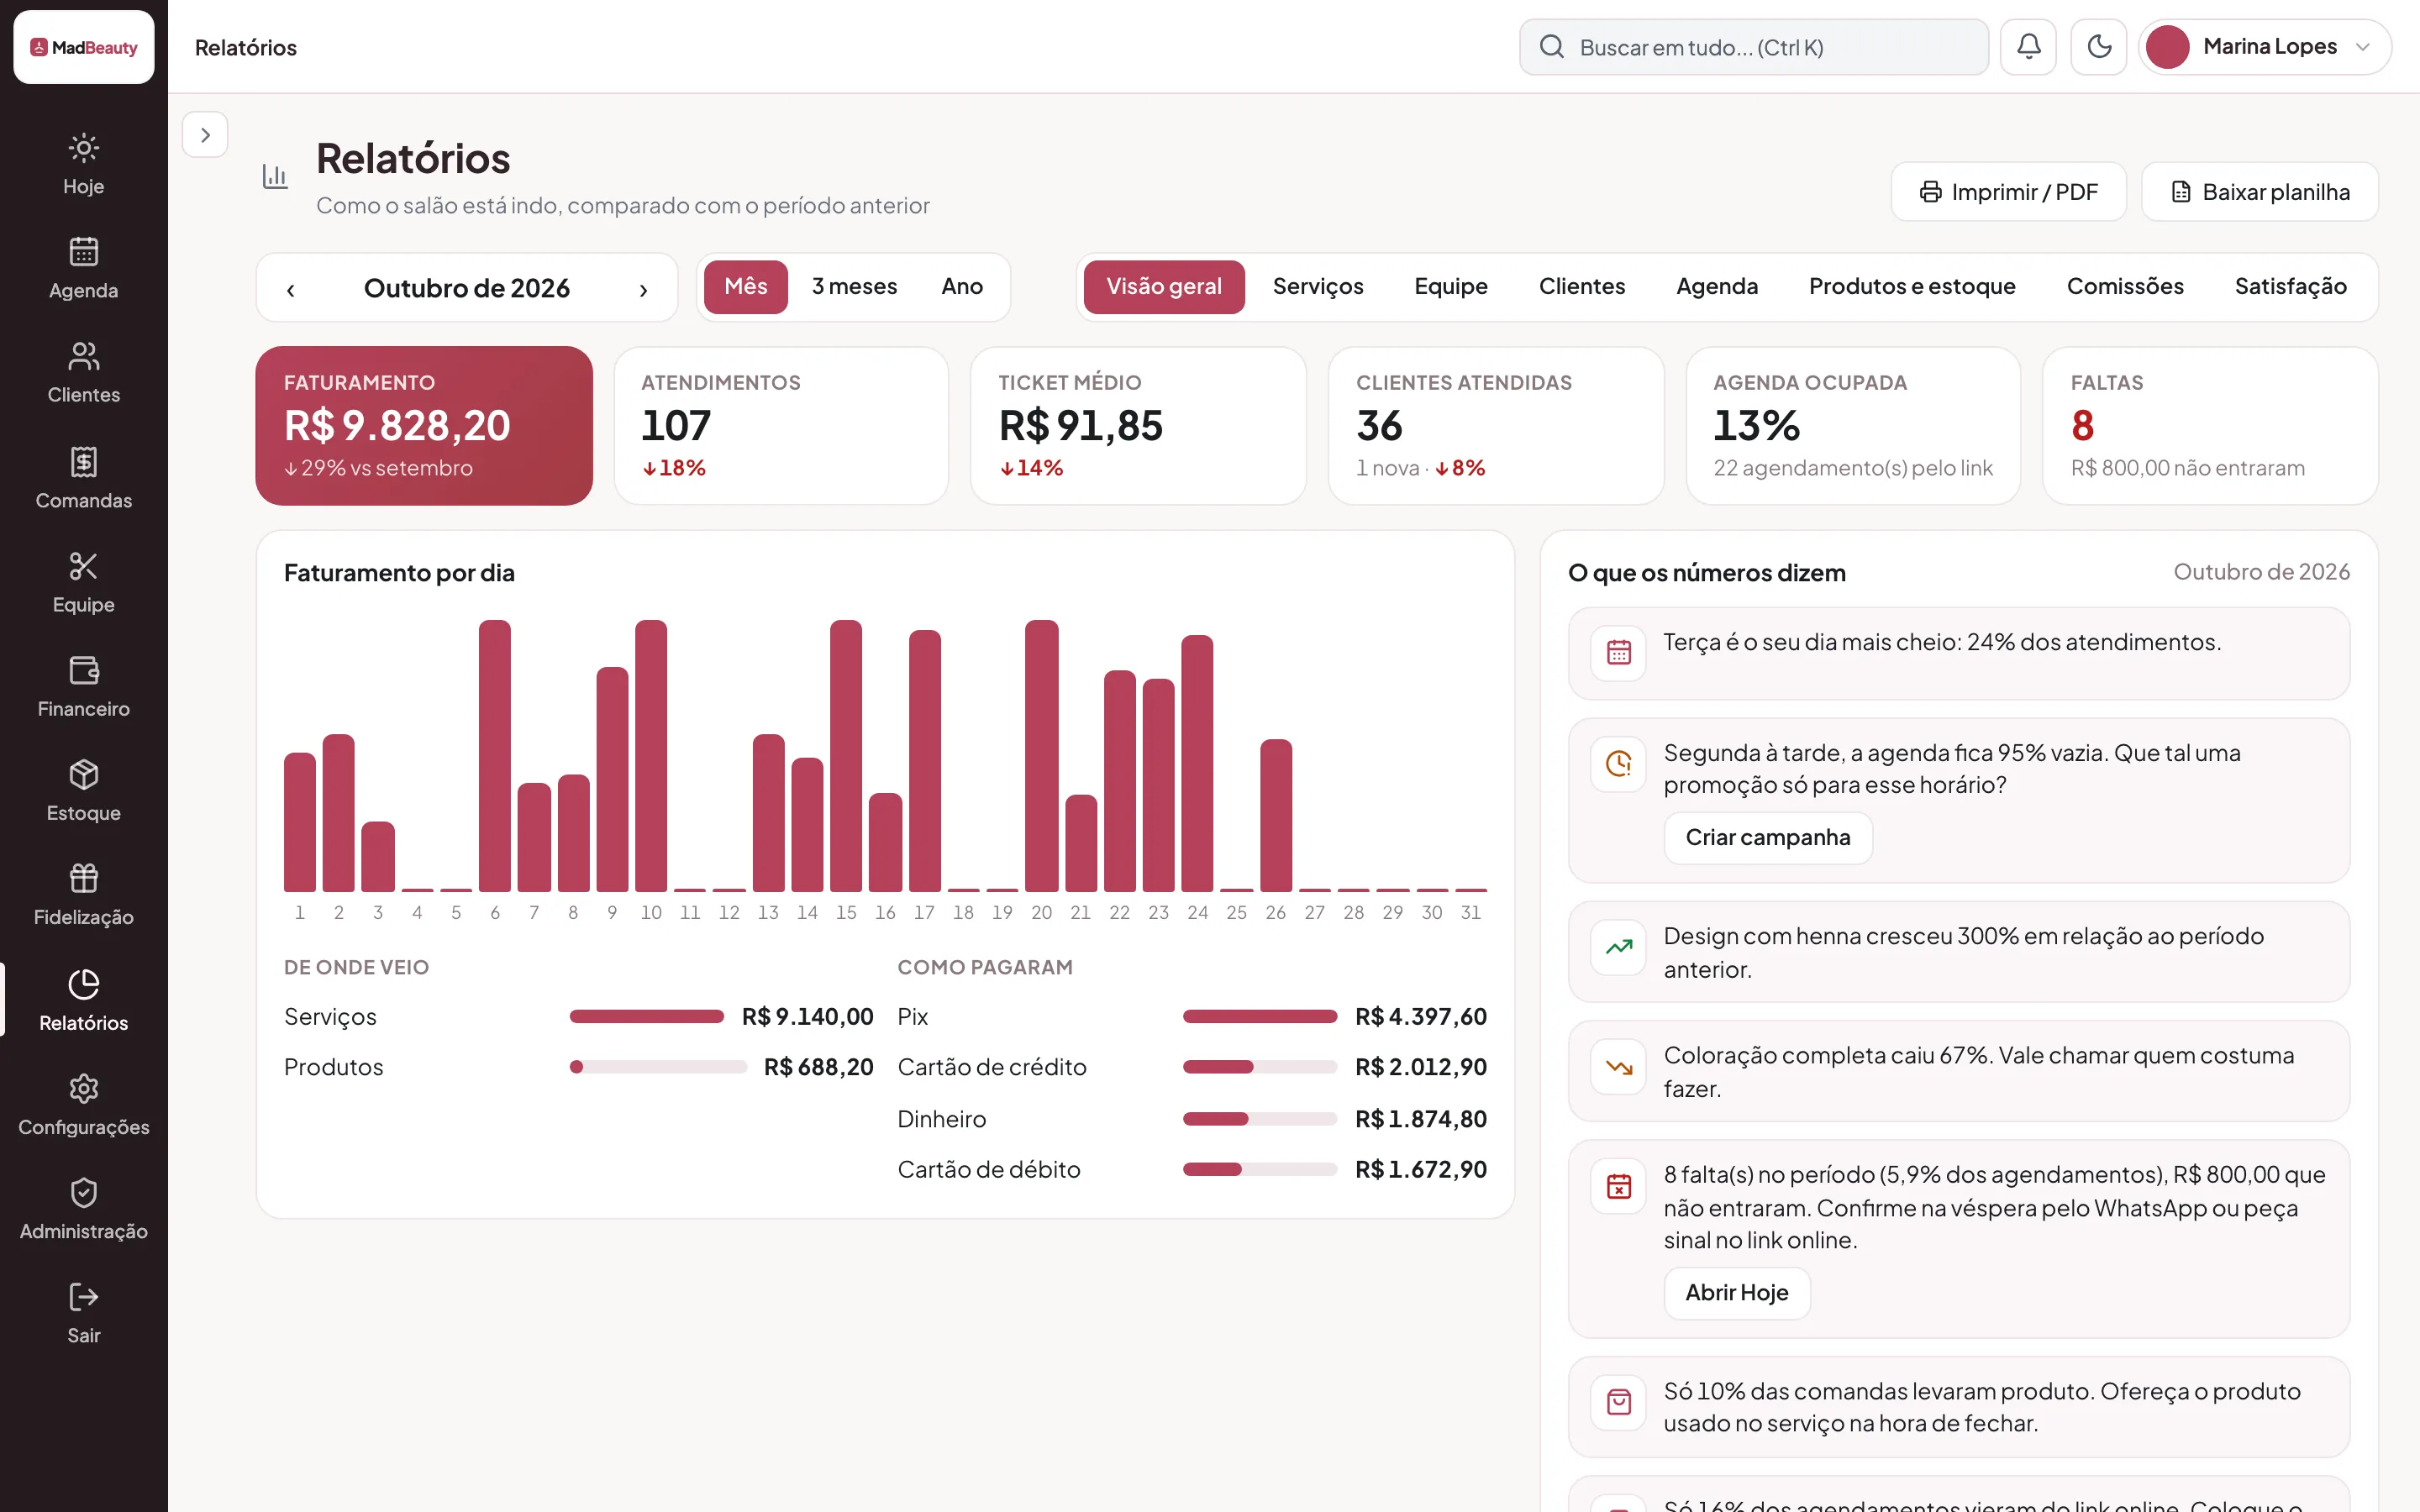
Task: Open Administração shield icon
Action: point(83,1192)
